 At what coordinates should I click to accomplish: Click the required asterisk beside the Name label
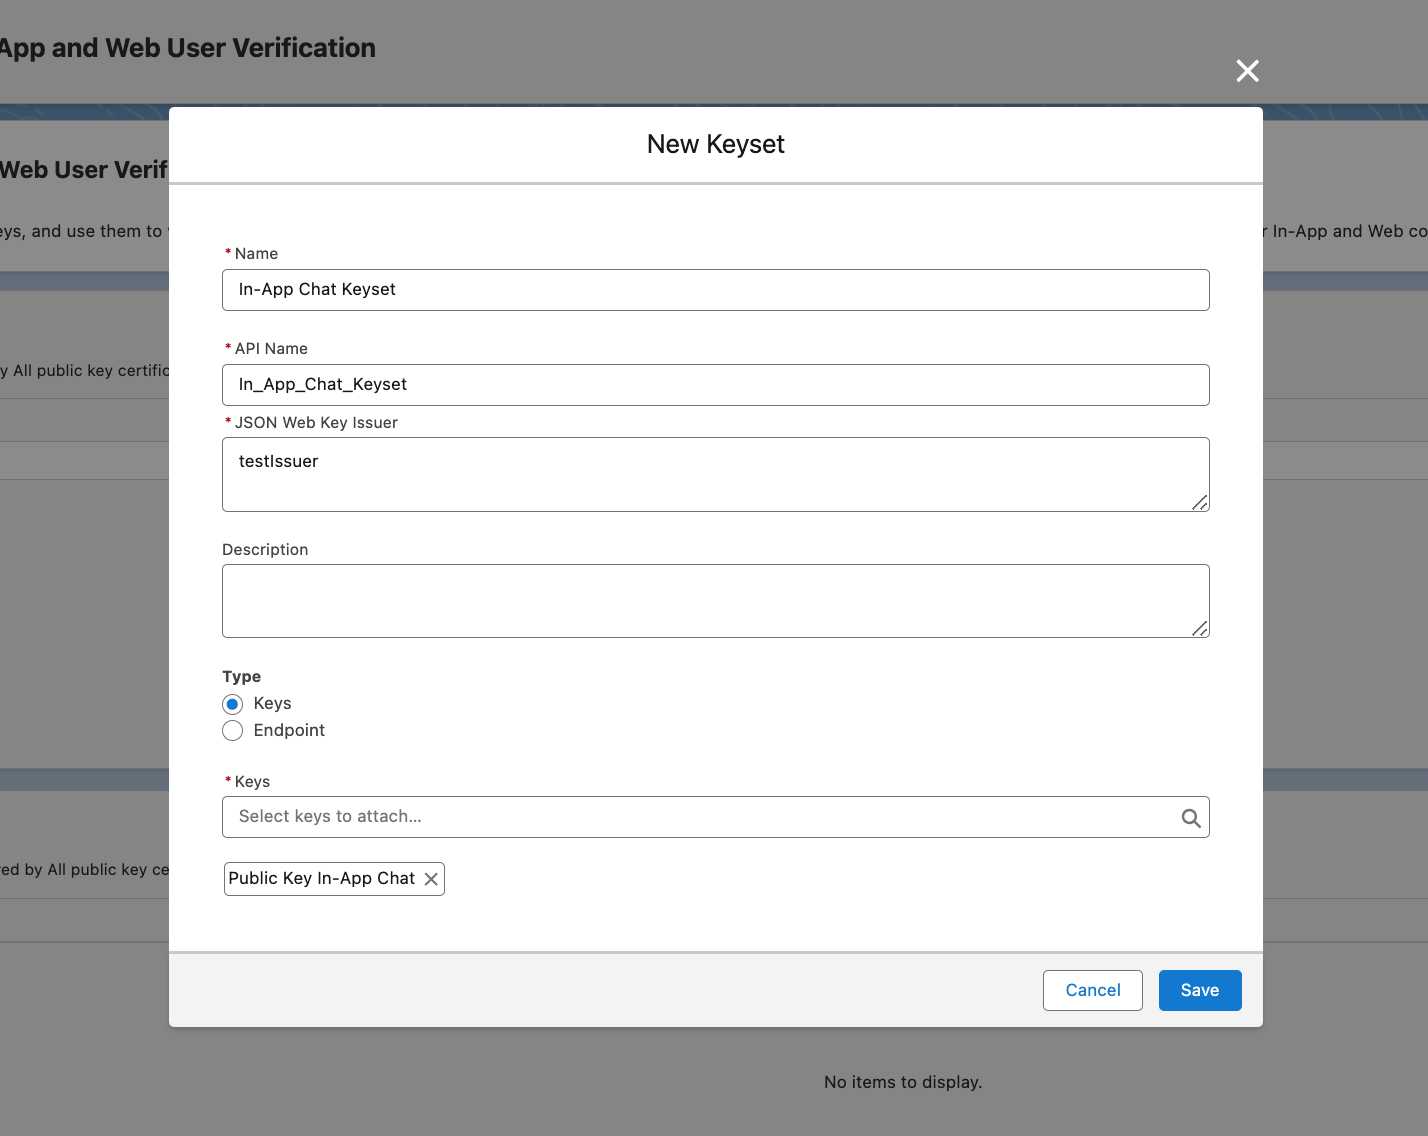click(228, 252)
